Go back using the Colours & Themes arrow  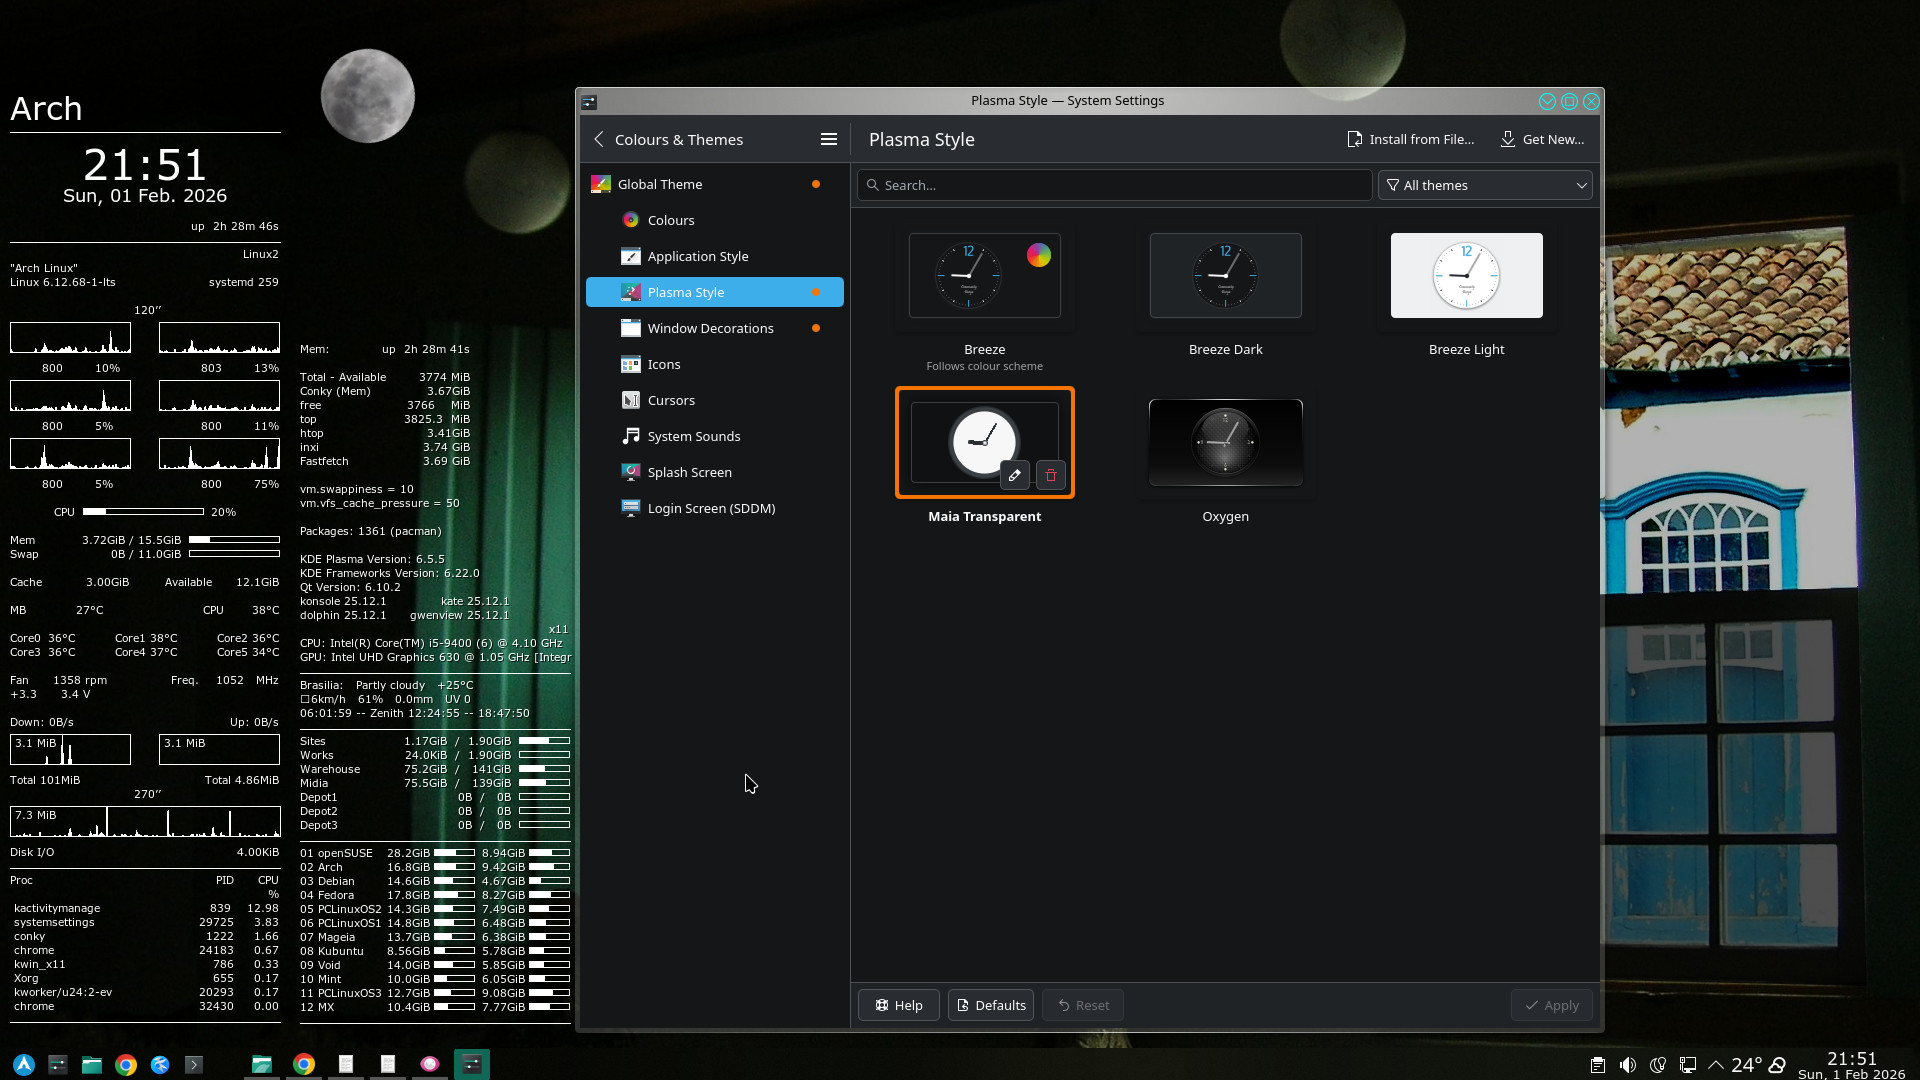tap(599, 140)
